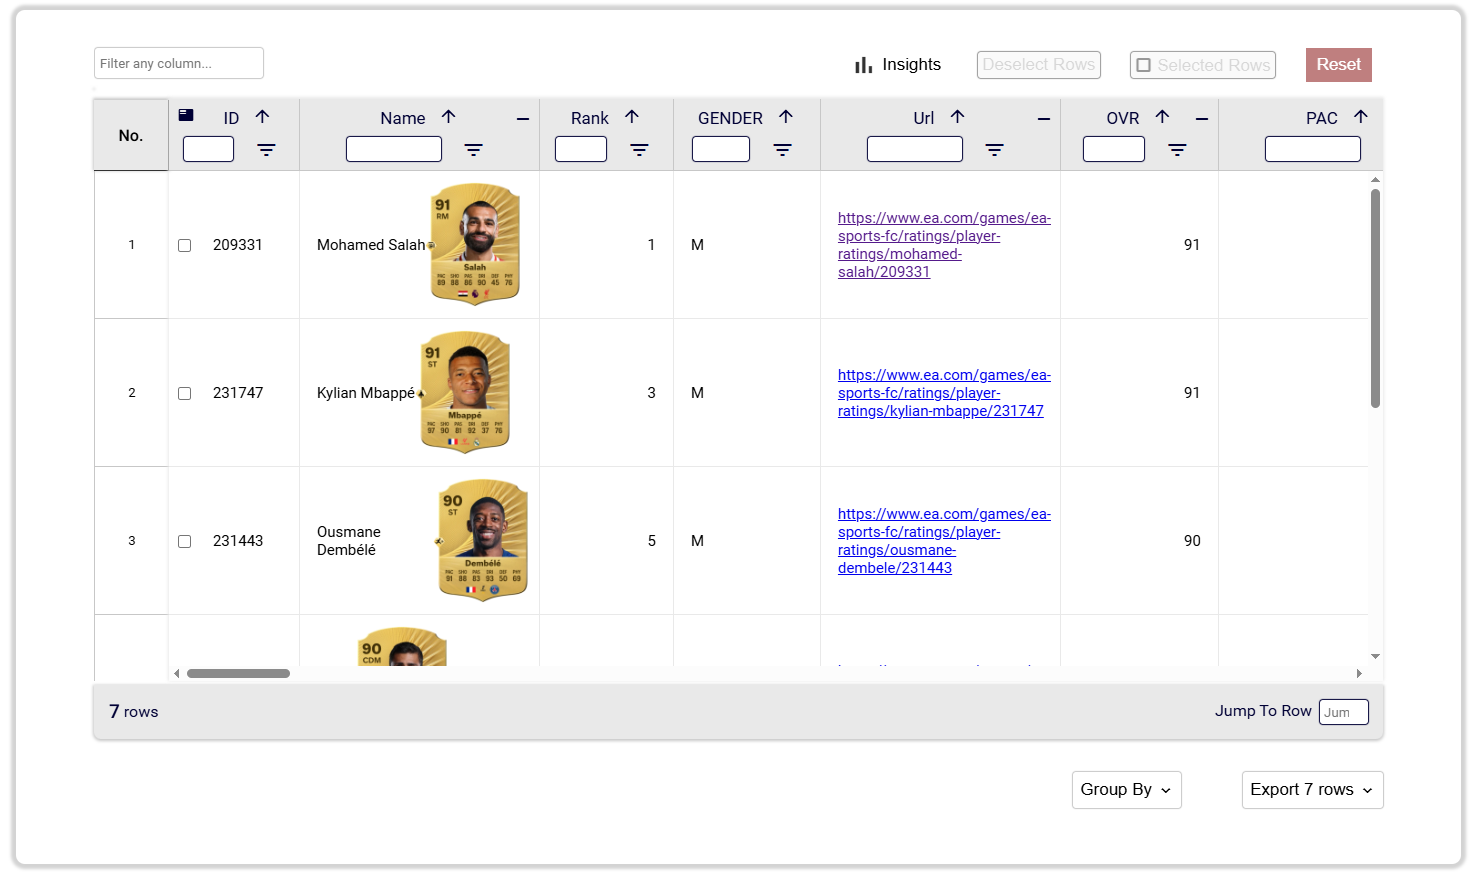Click the Reset button

tap(1339, 65)
